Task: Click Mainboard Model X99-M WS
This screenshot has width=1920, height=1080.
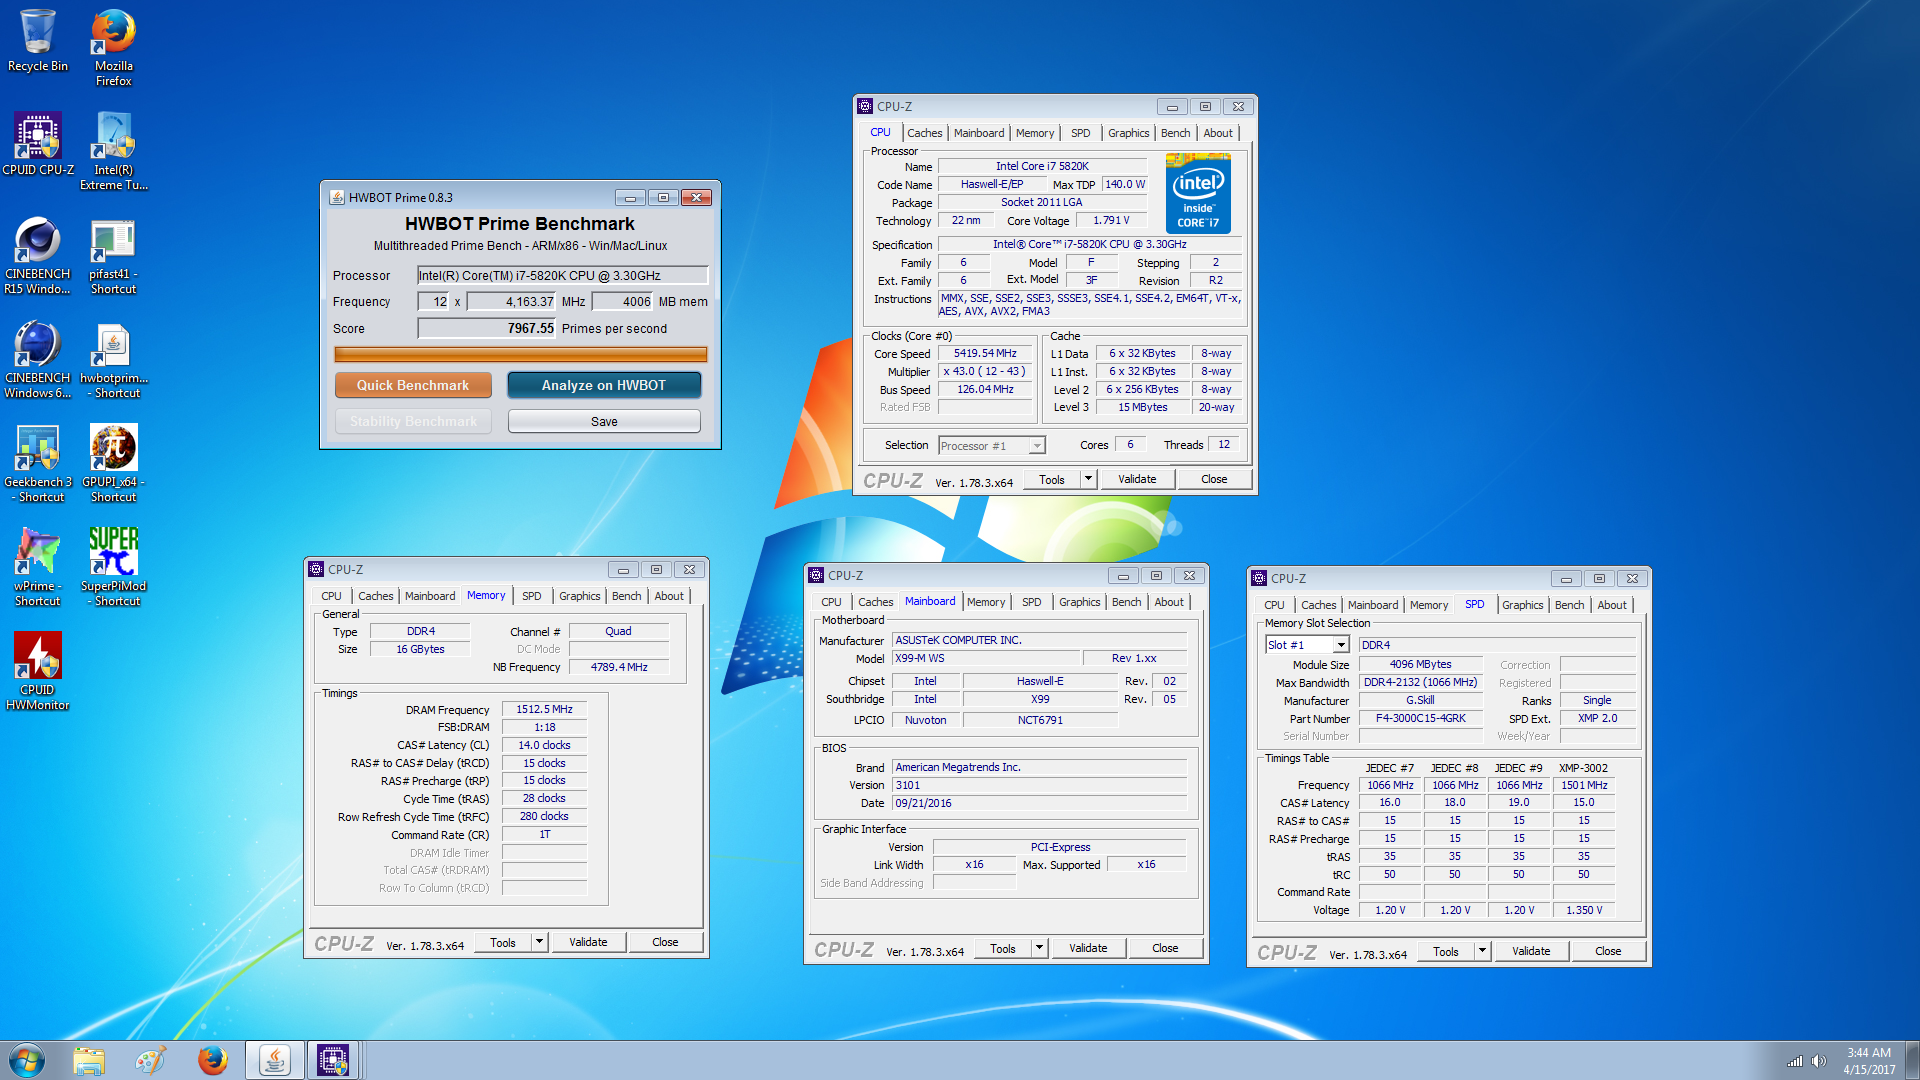Action: coord(986,658)
